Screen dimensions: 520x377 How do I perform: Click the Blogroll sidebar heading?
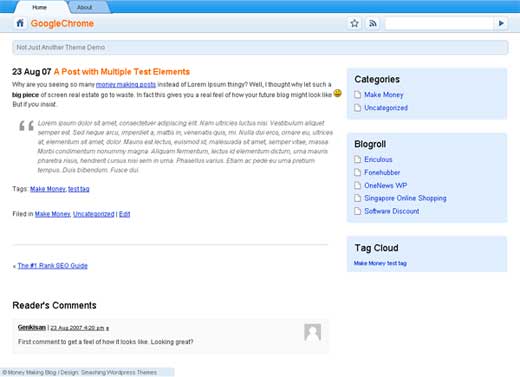(x=370, y=144)
